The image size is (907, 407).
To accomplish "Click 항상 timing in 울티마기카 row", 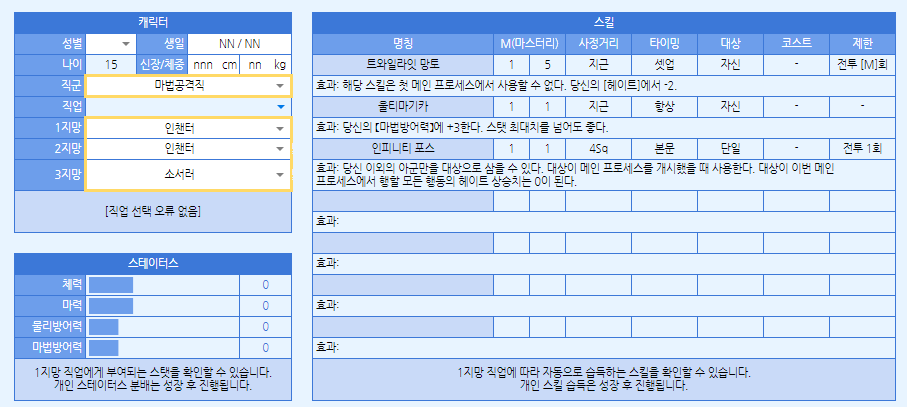I will point(665,107).
